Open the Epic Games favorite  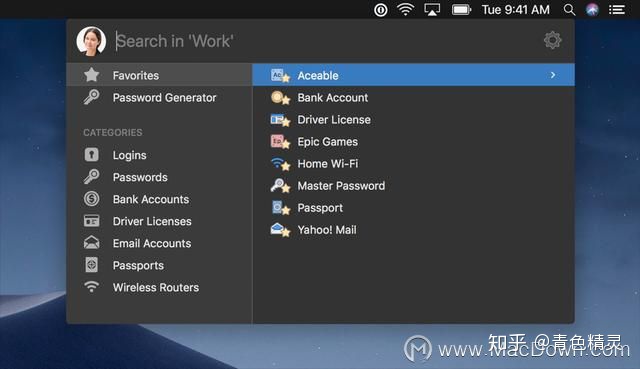coord(413,142)
